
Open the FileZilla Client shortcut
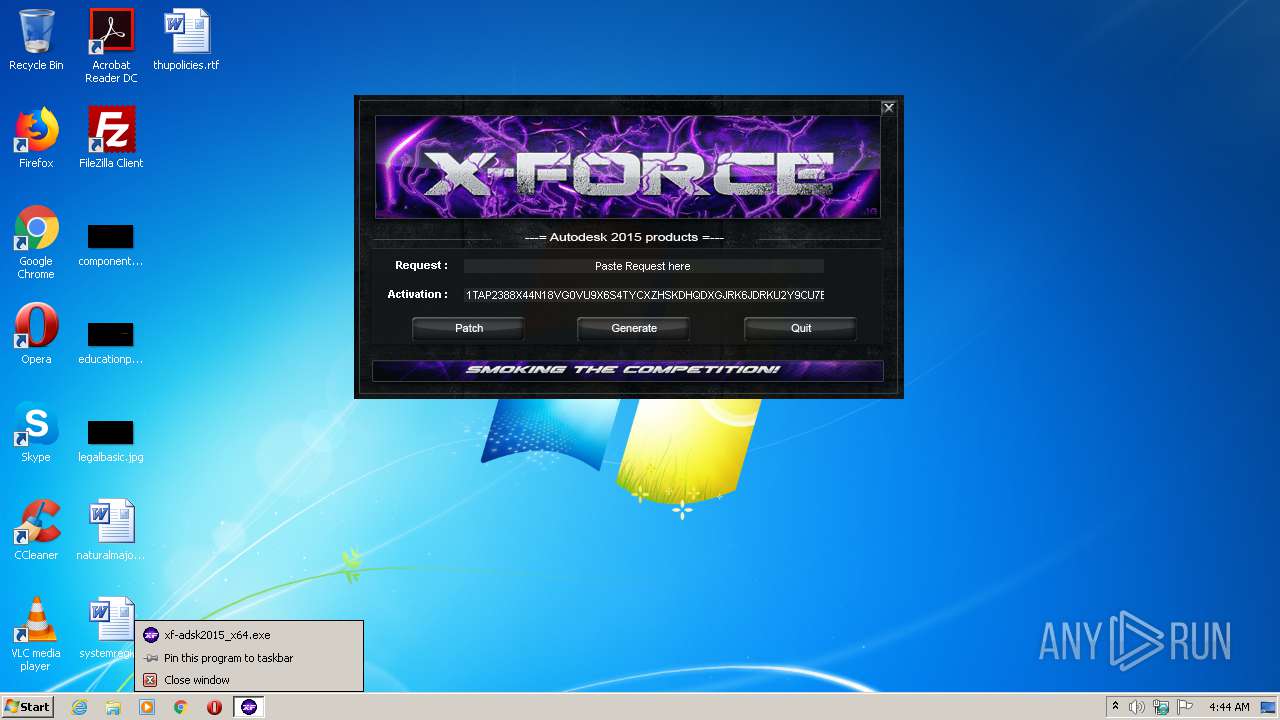click(111, 138)
